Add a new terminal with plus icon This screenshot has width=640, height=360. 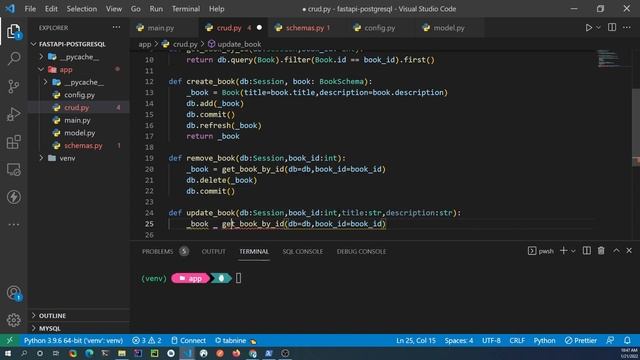(564, 251)
